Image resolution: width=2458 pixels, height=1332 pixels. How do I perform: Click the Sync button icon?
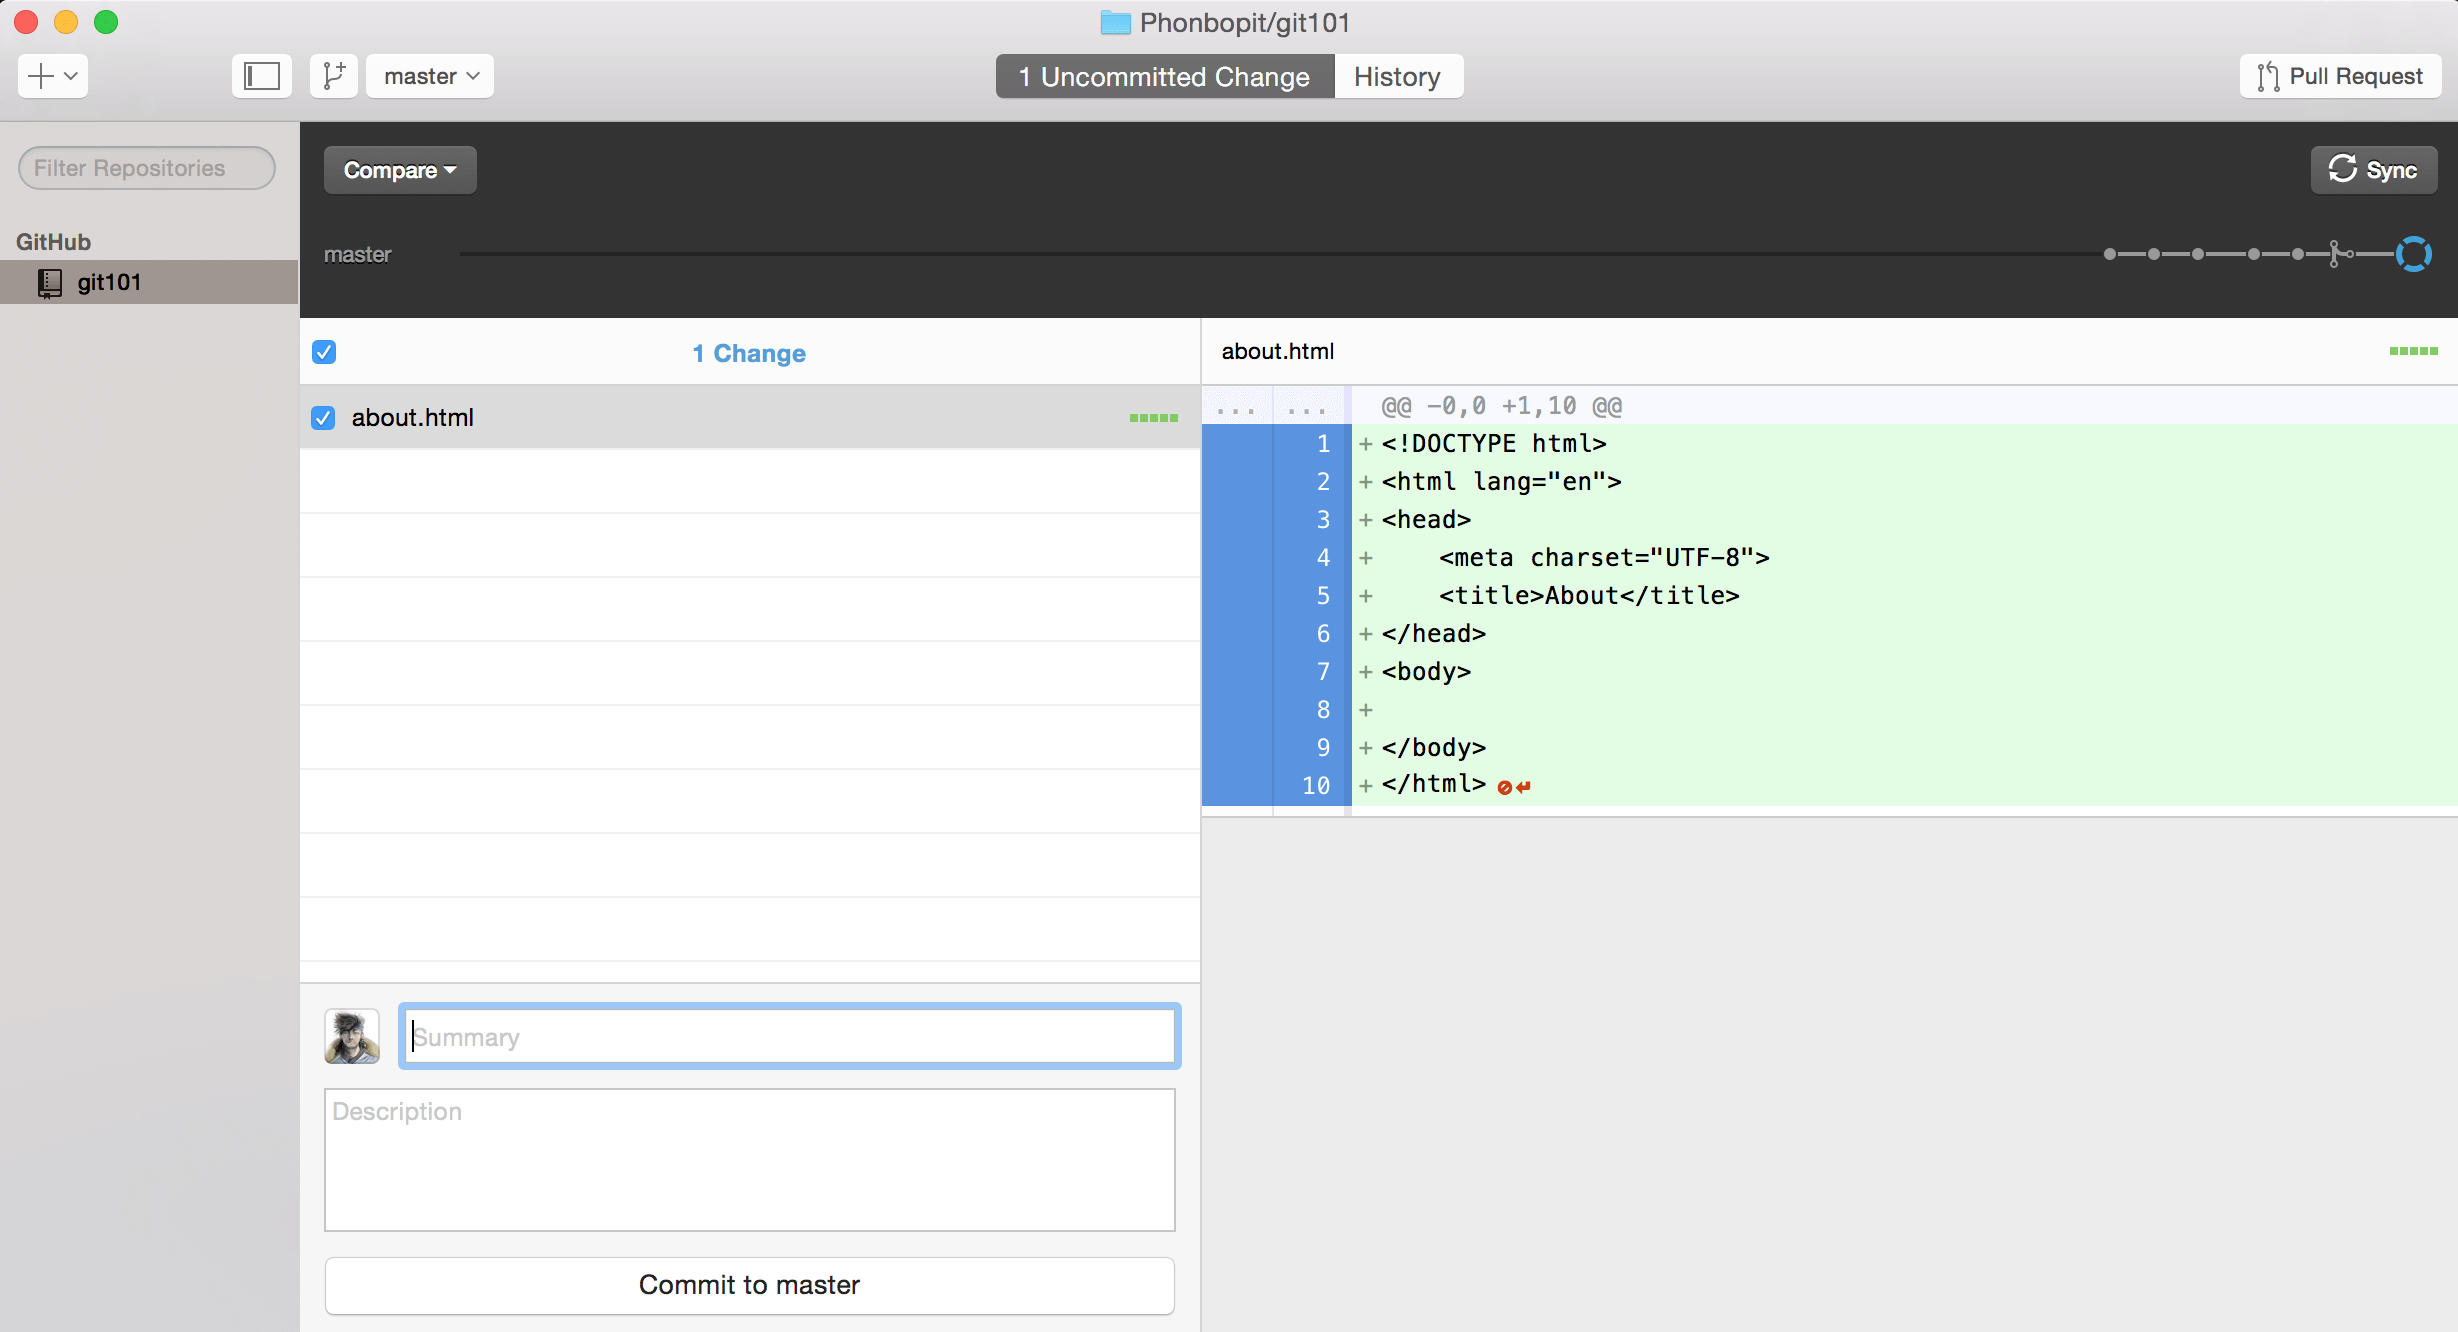tap(2343, 169)
